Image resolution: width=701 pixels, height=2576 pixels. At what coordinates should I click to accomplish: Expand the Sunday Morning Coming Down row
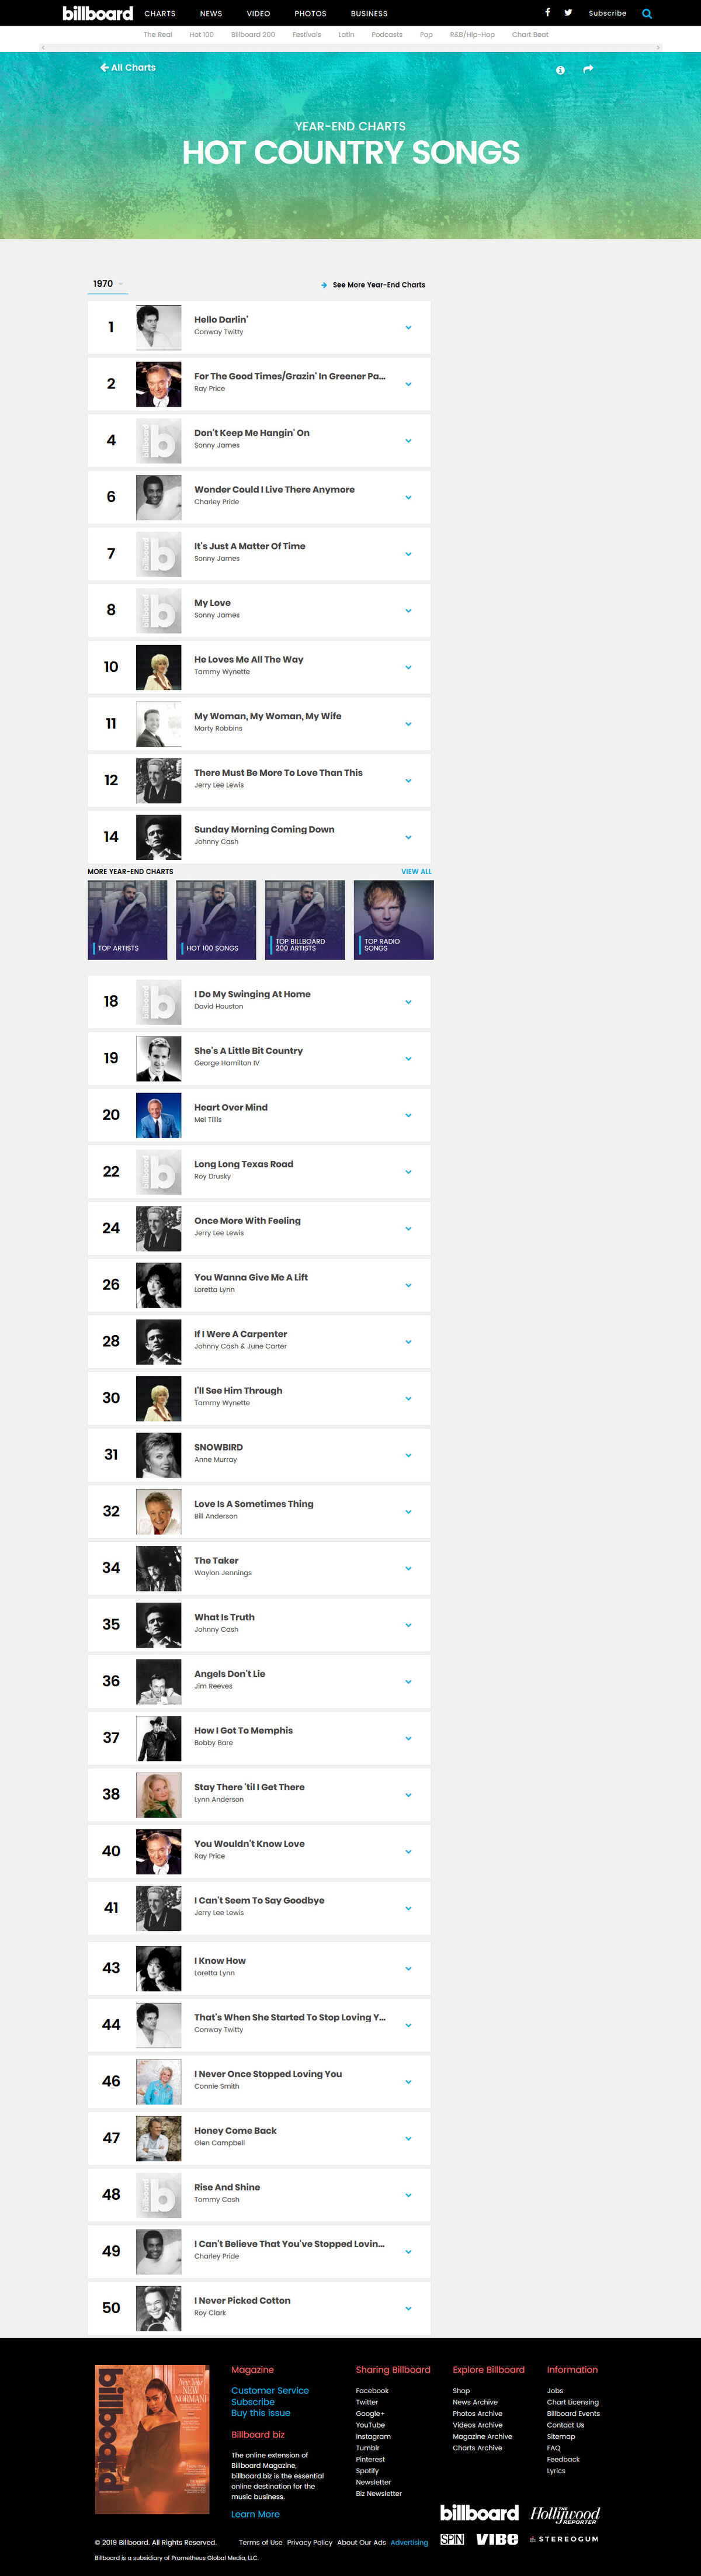click(408, 837)
